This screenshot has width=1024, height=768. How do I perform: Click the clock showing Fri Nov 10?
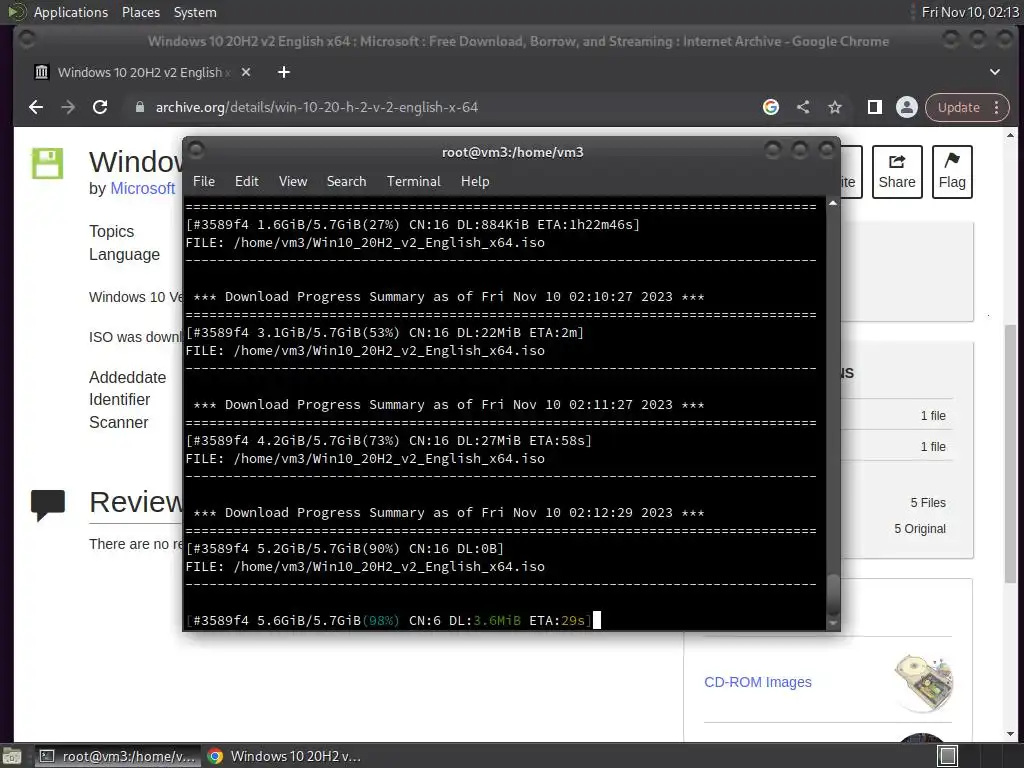pyautogui.click(x=970, y=12)
